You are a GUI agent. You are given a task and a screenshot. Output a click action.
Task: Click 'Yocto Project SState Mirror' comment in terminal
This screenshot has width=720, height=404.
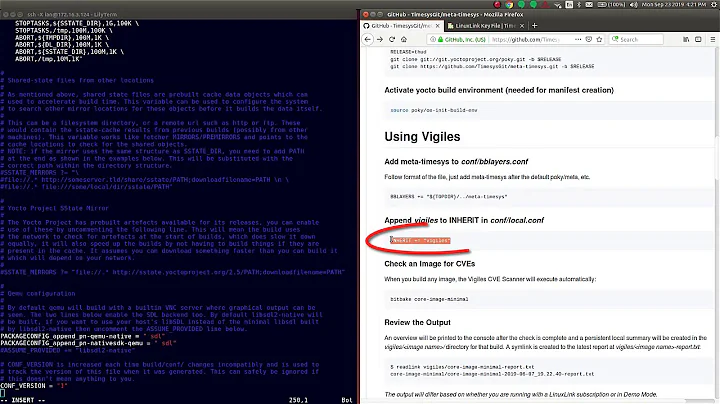coord(54,208)
